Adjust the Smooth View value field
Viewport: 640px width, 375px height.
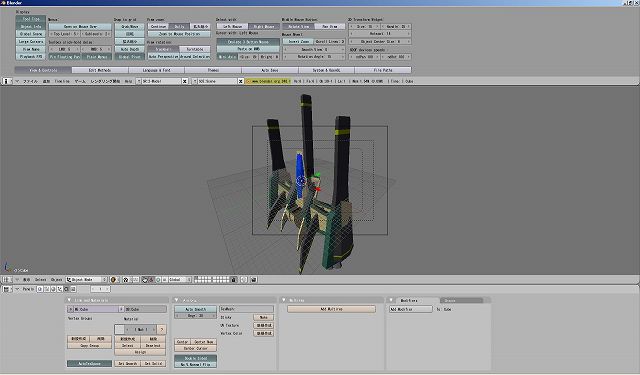pos(314,49)
